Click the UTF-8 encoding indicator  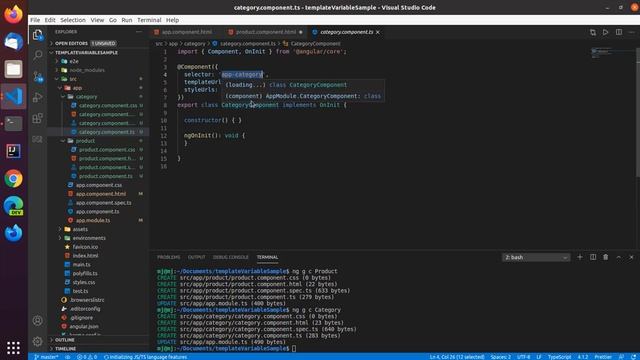tap(523, 357)
